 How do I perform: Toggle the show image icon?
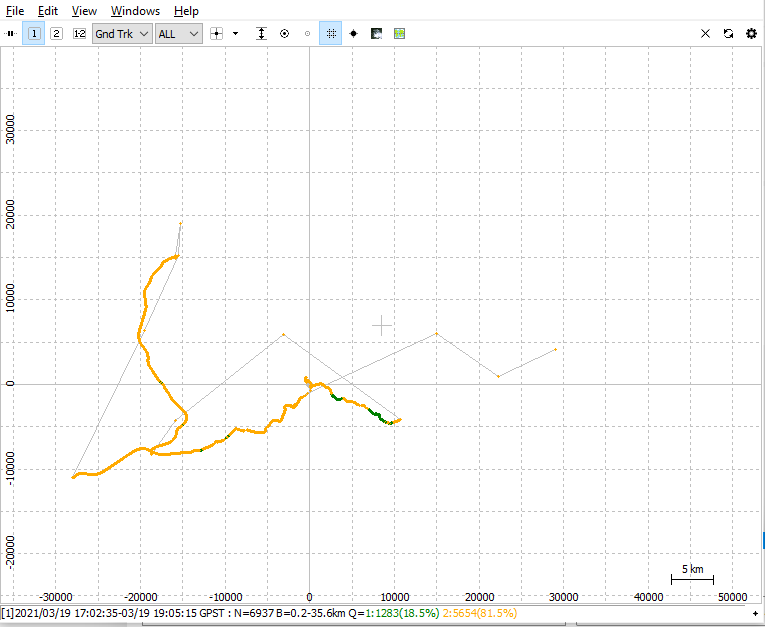click(x=376, y=34)
